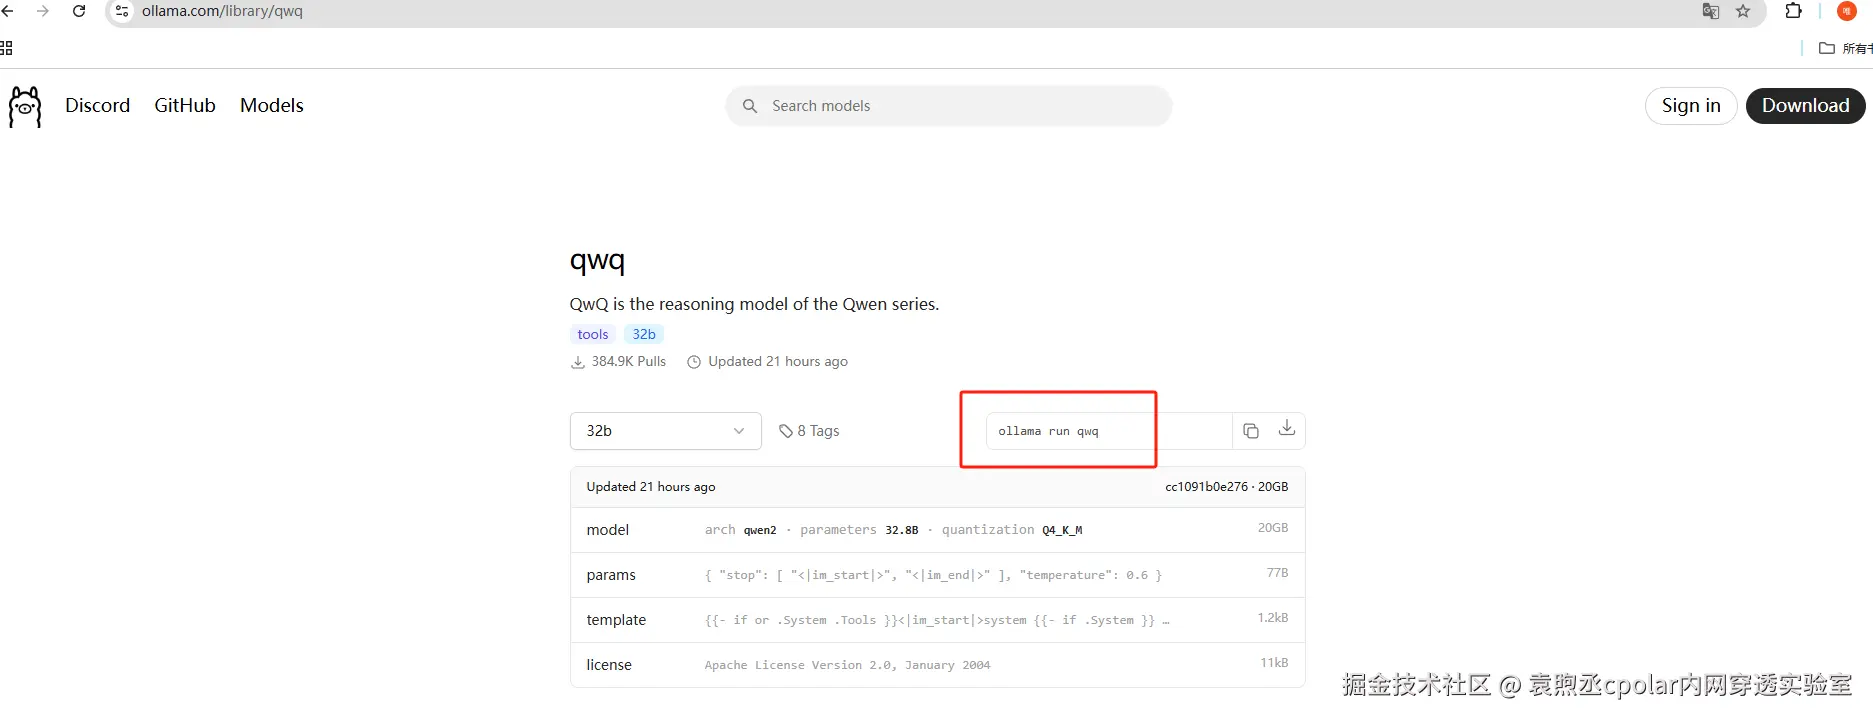
Task: Click the browser address bar URL
Action: (x=222, y=11)
